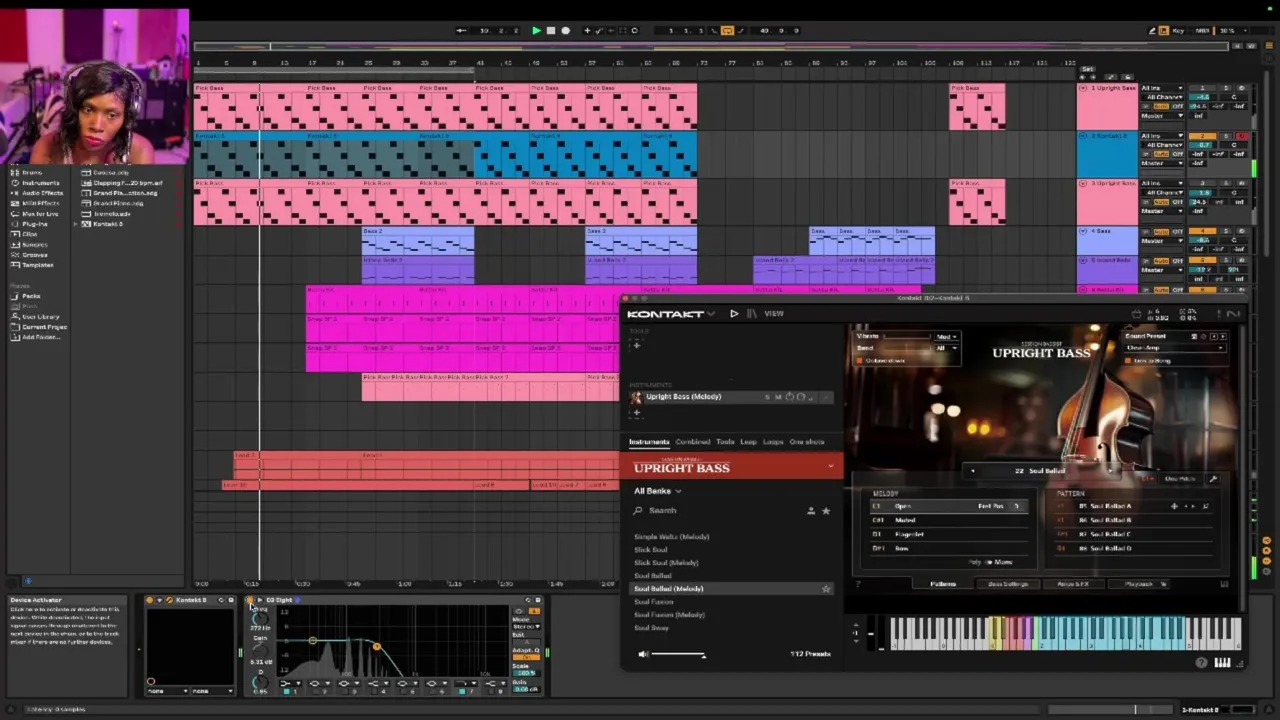This screenshot has width=1280, height=720.
Task: Add a new instrument below Upright Bass
Action: point(636,412)
